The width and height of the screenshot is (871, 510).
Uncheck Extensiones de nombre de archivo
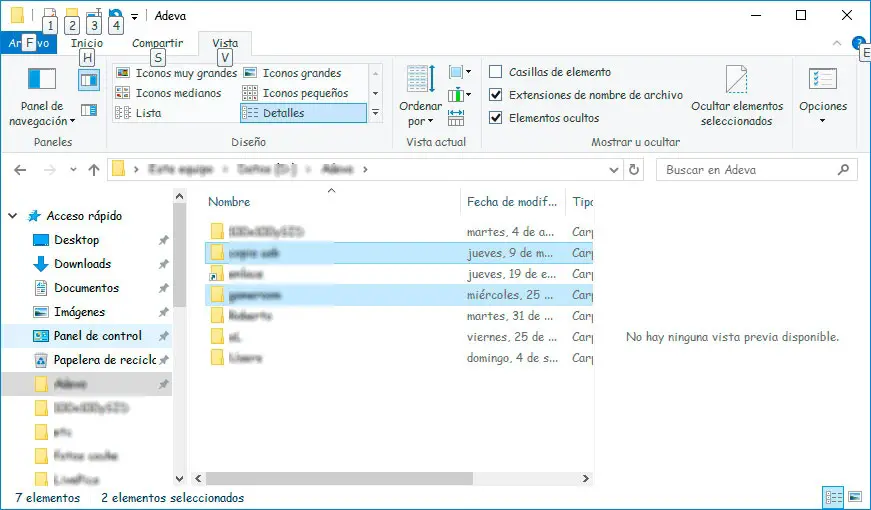pos(495,95)
